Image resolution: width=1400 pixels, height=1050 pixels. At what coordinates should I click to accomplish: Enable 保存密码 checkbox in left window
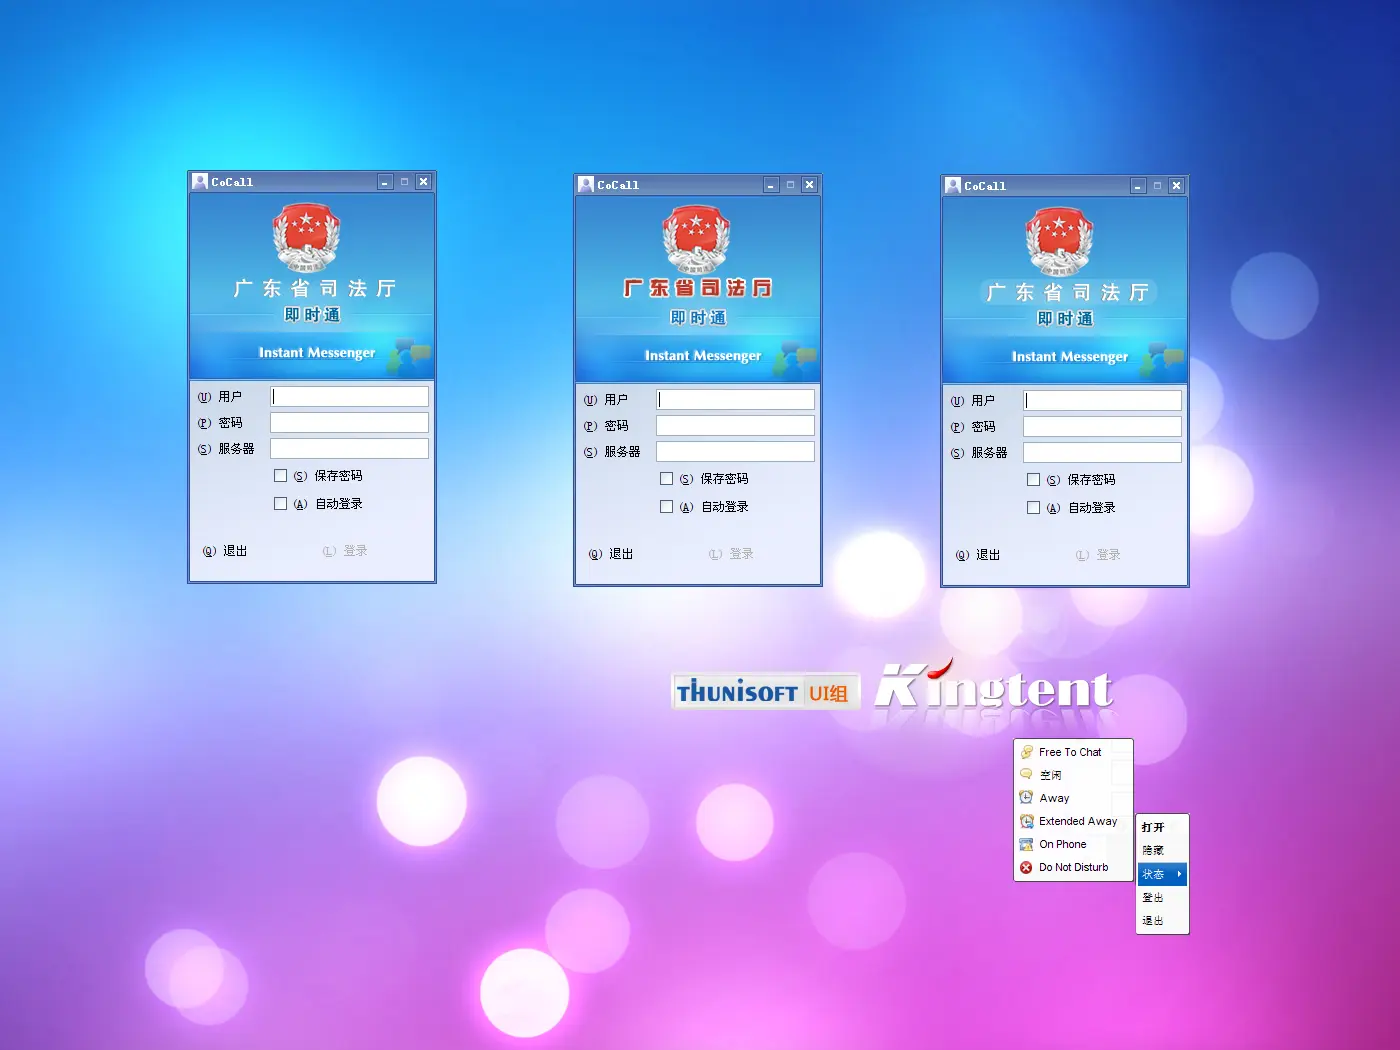point(281,476)
